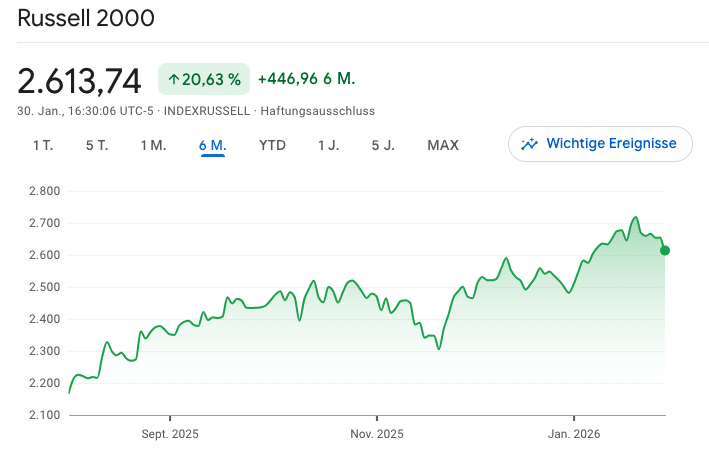Click the 2.800 y-axis label
The height and width of the screenshot is (450, 709).
(x=45, y=191)
